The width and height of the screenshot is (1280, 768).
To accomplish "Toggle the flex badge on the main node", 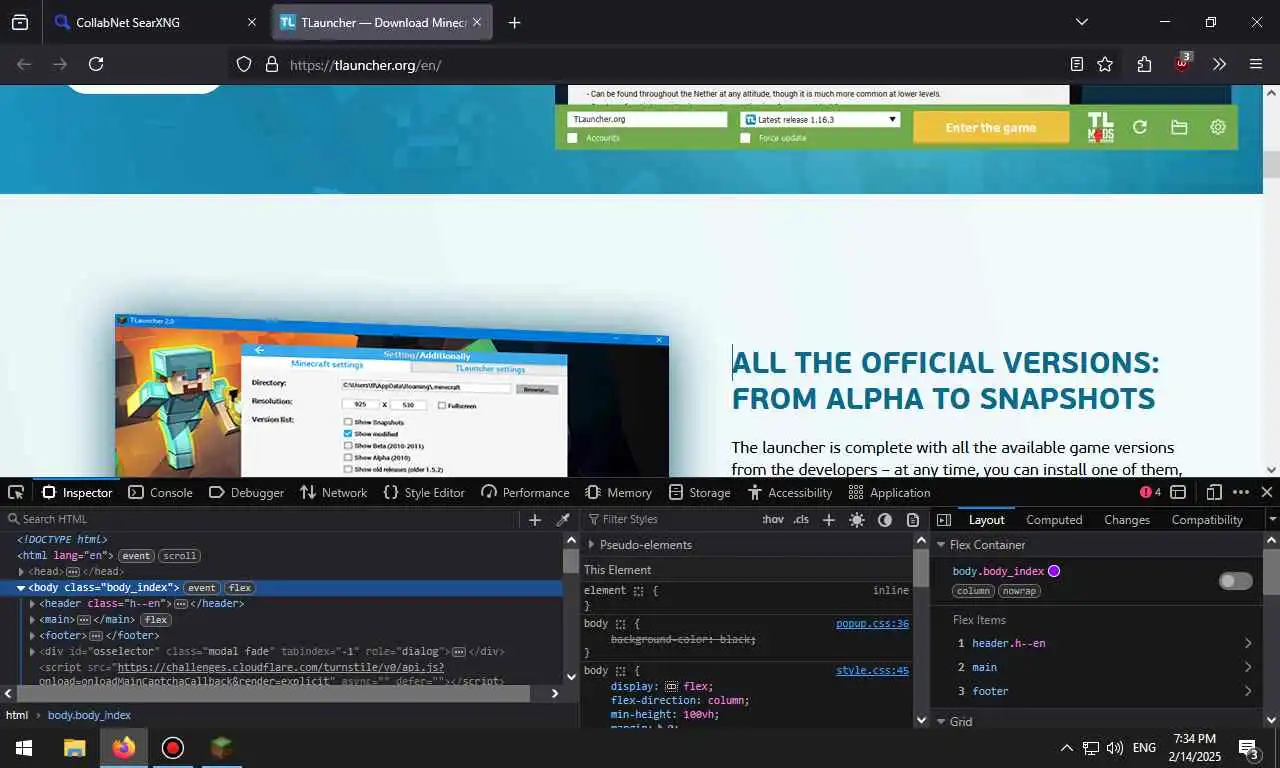I will point(155,620).
